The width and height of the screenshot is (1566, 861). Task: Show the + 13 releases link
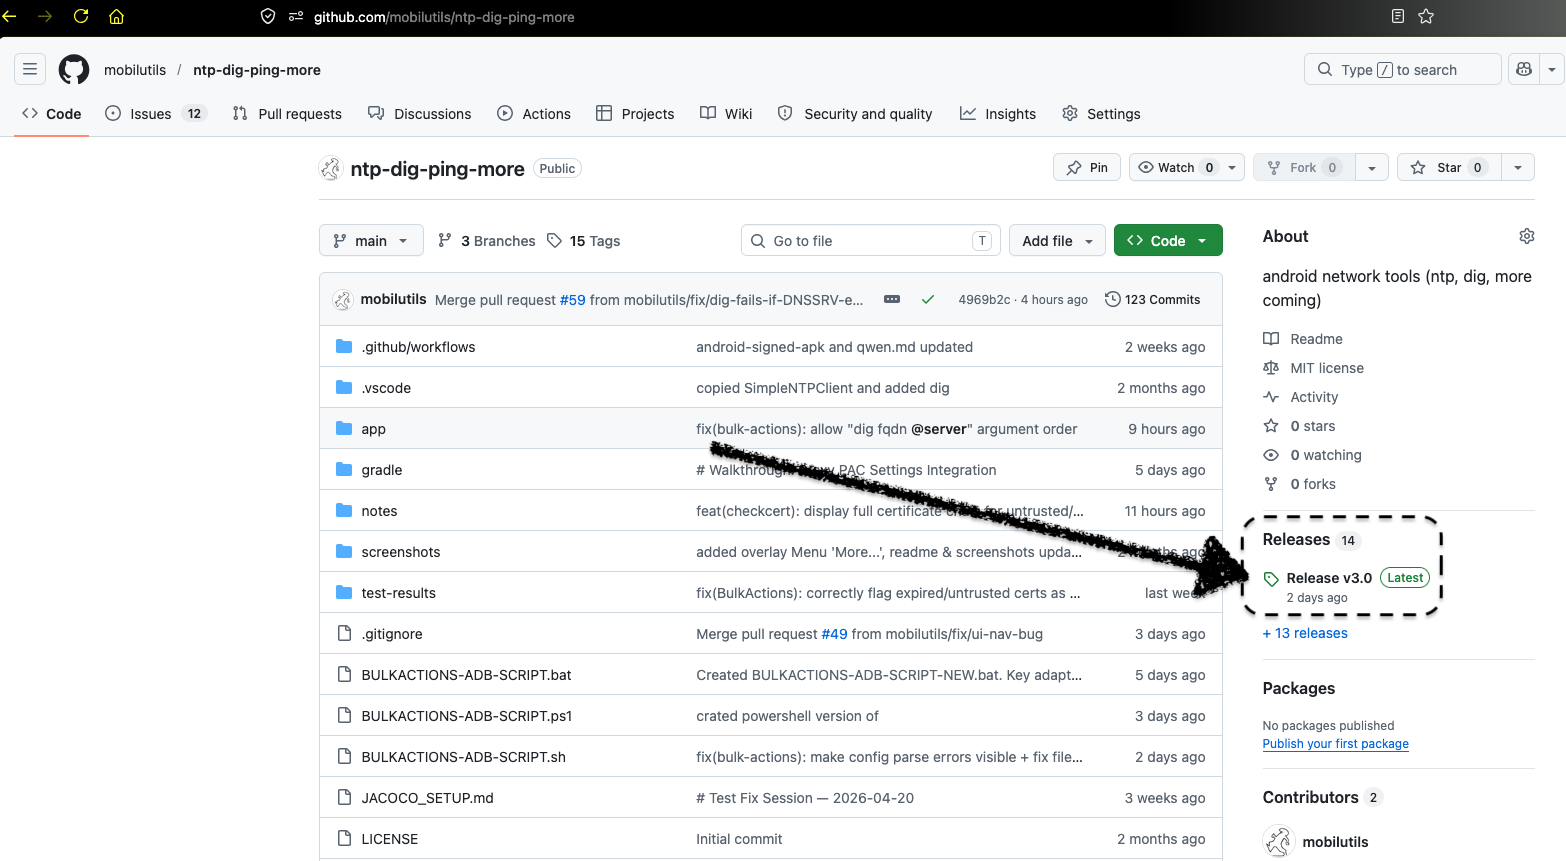(x=1305, y=633)
